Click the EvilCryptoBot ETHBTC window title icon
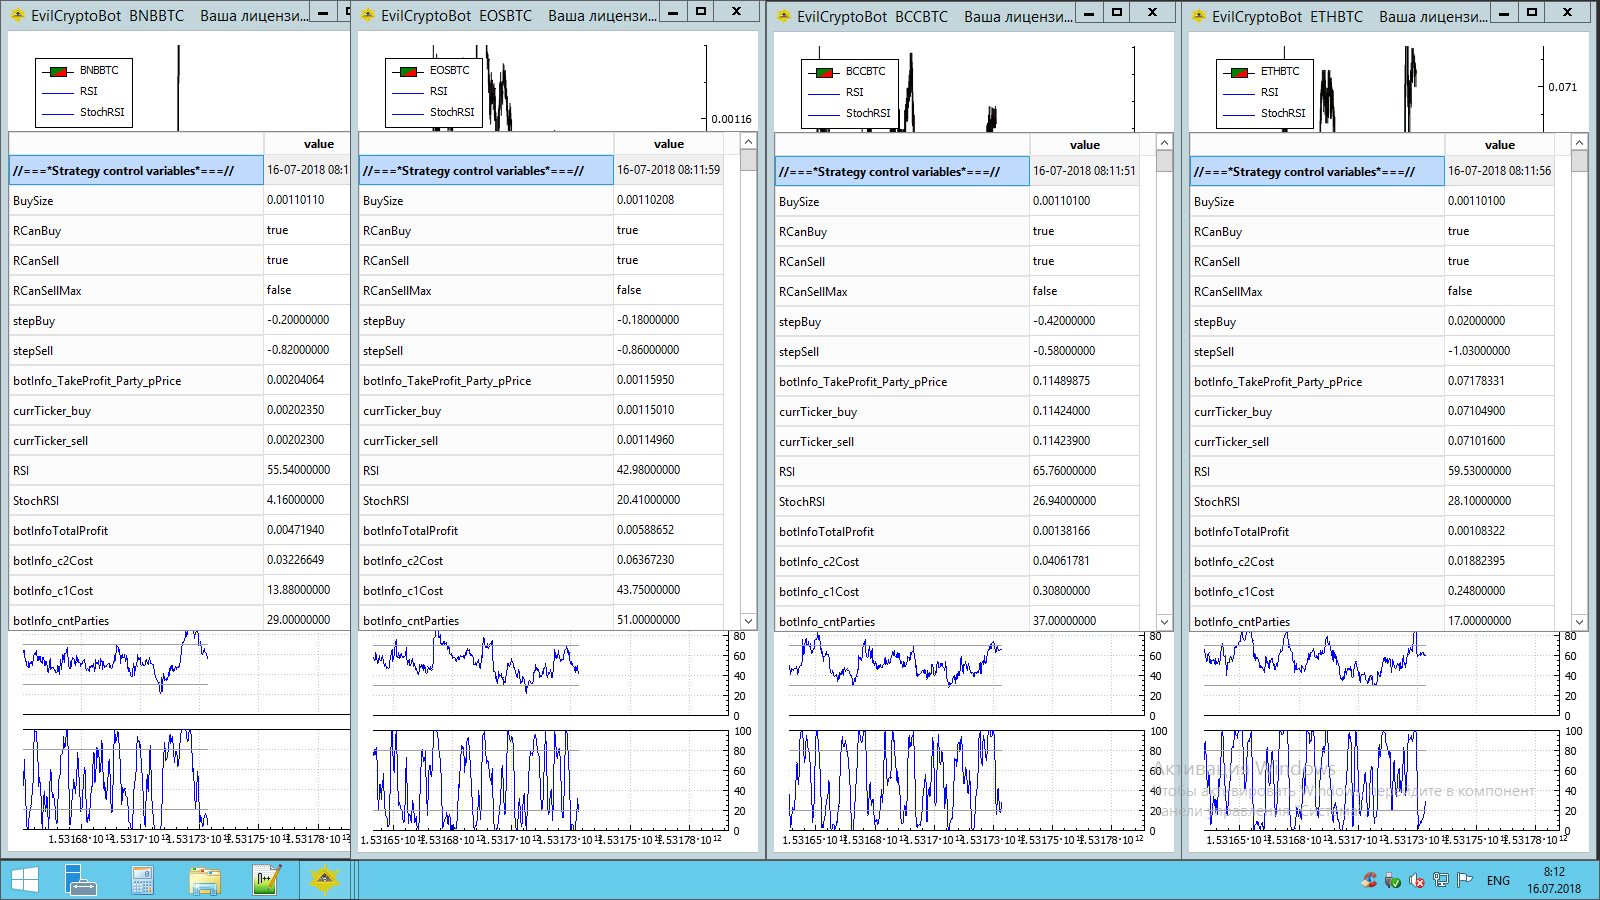Viewport: 1600px width, 900px height. [x=1198, y=16]
